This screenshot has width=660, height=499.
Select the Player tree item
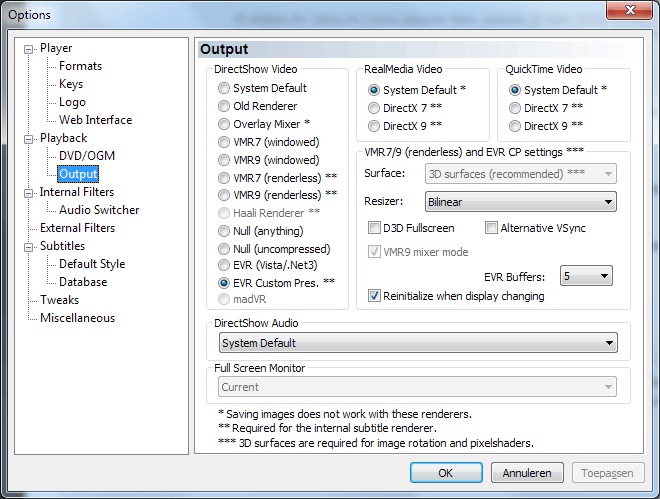pos(56,48)
